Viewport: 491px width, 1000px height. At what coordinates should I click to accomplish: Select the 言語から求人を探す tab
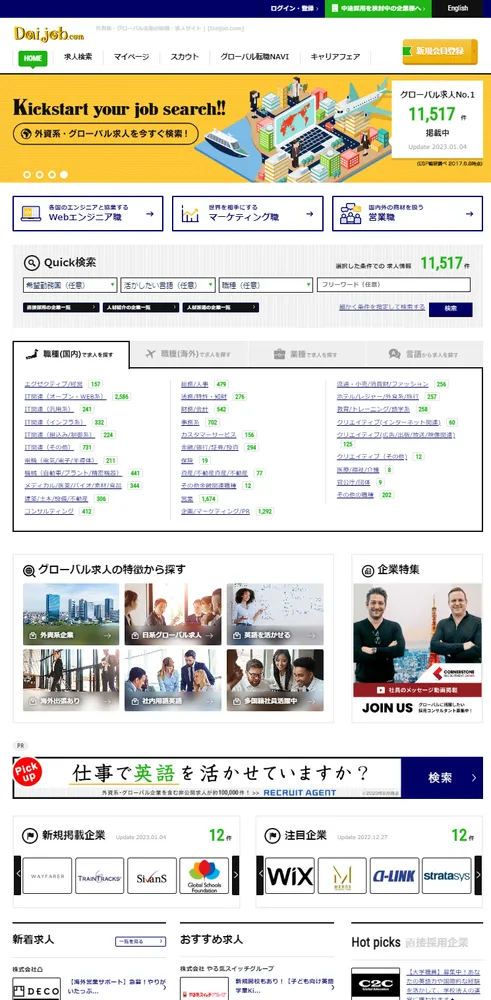[x=425, y=354]
